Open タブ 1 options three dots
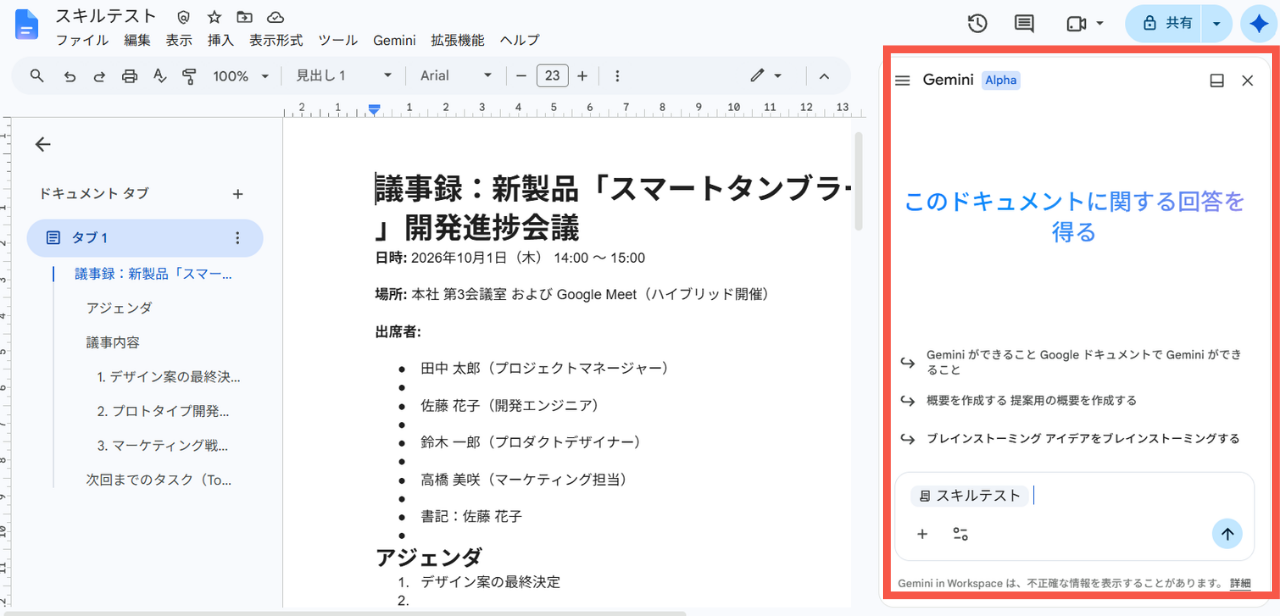Screen dimensions: 1280x616 click(x=237, y=238)
